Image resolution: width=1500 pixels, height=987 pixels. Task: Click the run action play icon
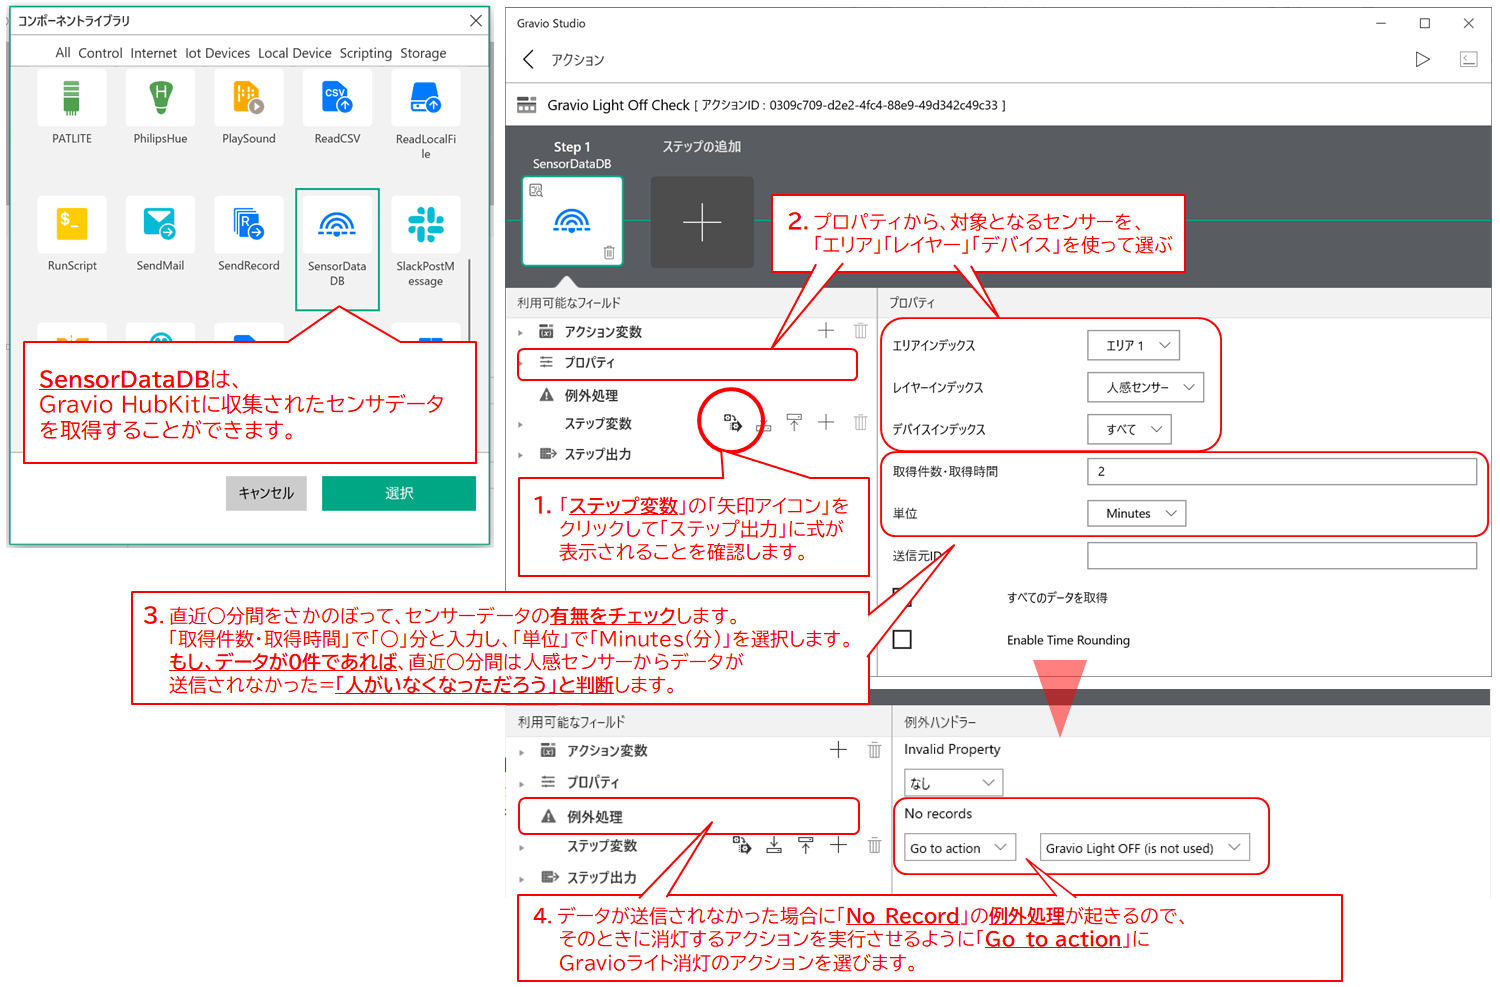coord(1422,59)
